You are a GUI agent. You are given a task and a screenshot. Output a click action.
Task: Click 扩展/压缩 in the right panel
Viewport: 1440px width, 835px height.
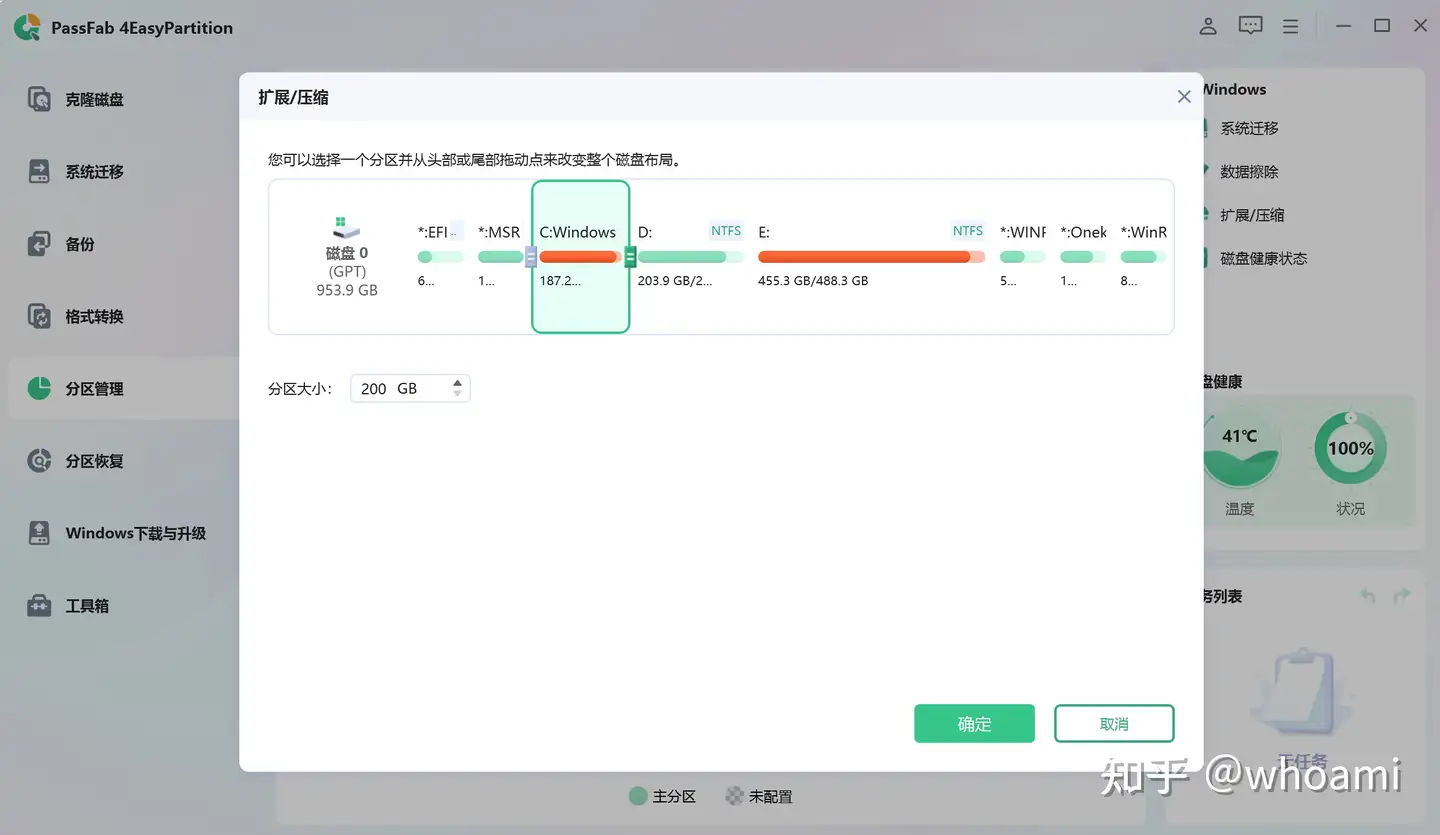(x=1252, y=215)
